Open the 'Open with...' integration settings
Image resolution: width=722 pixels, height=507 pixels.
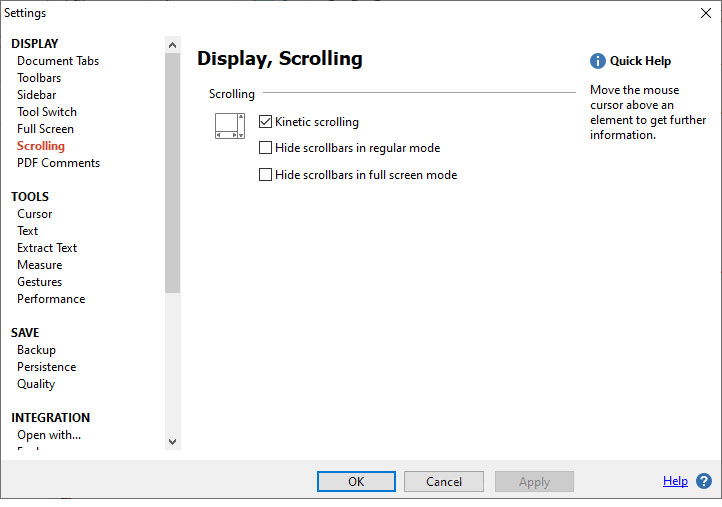(x=49, y=435)
